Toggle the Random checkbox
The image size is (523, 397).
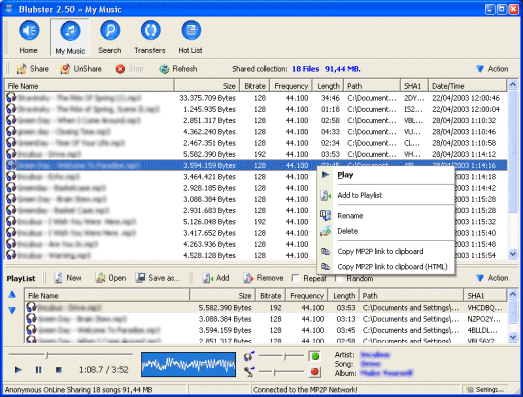339,278
